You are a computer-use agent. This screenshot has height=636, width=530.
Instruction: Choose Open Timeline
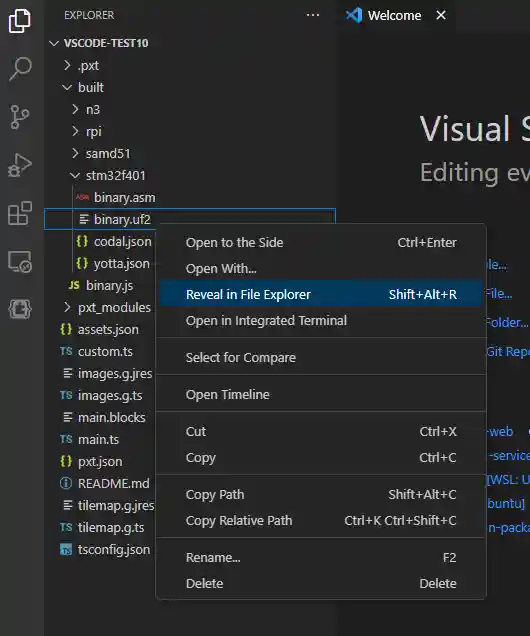click(x=321, y=395)
